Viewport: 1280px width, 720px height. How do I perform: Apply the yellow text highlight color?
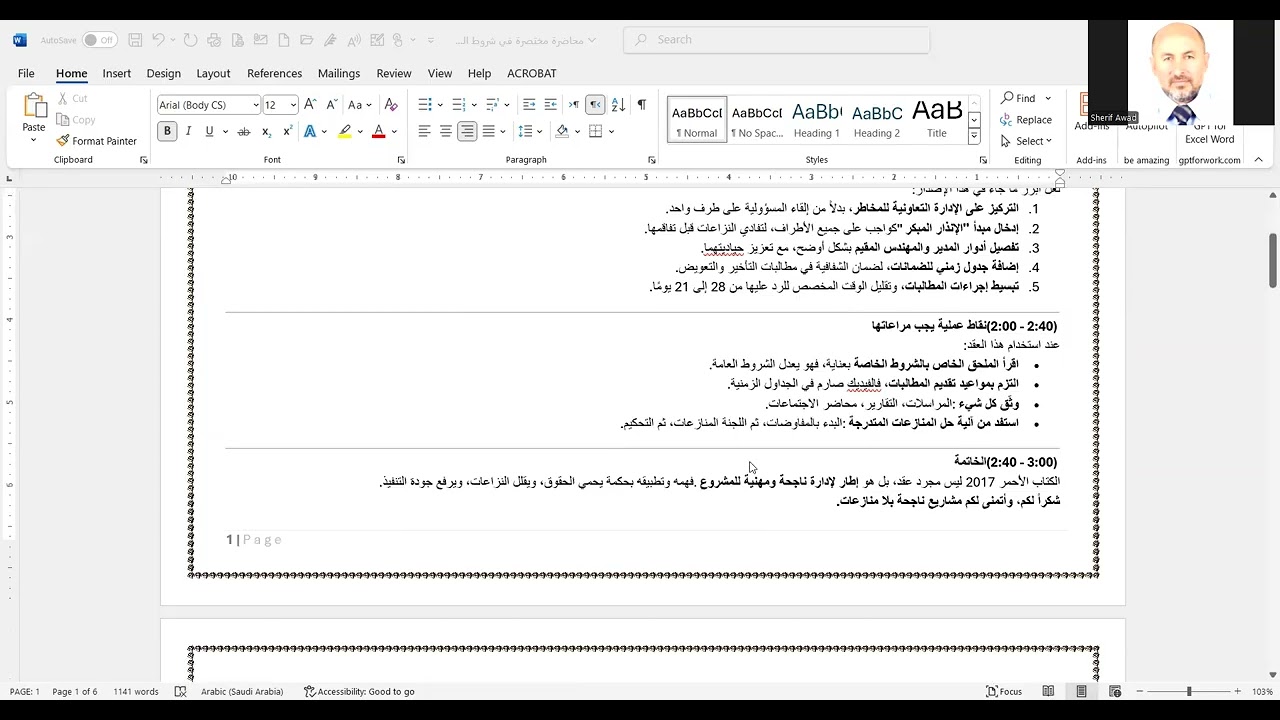pyautogui.click(x=345, y=132)
